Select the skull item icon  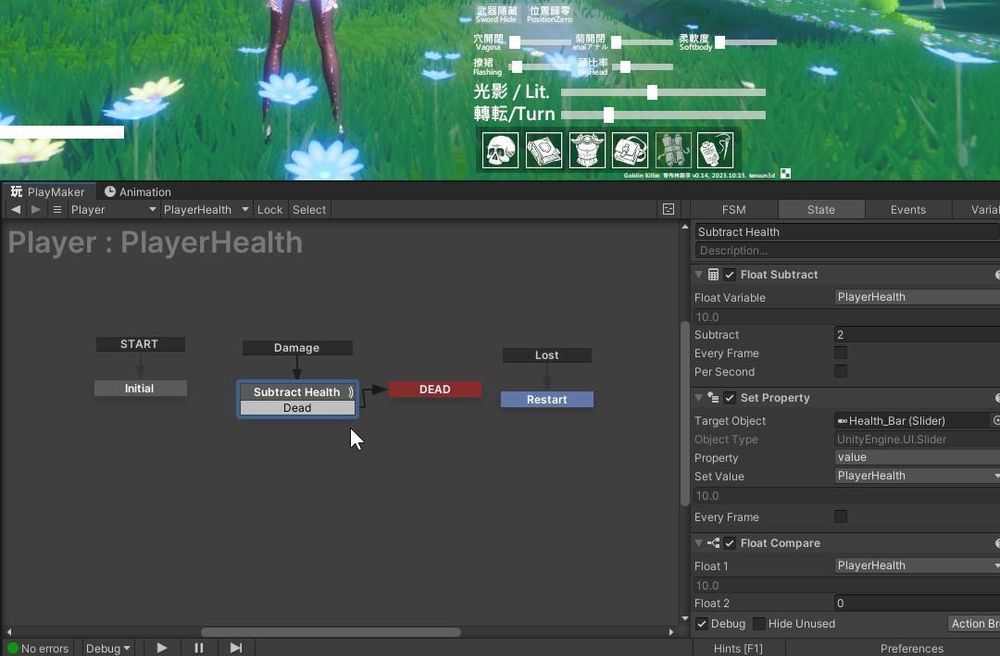click(x=500, y=148)
